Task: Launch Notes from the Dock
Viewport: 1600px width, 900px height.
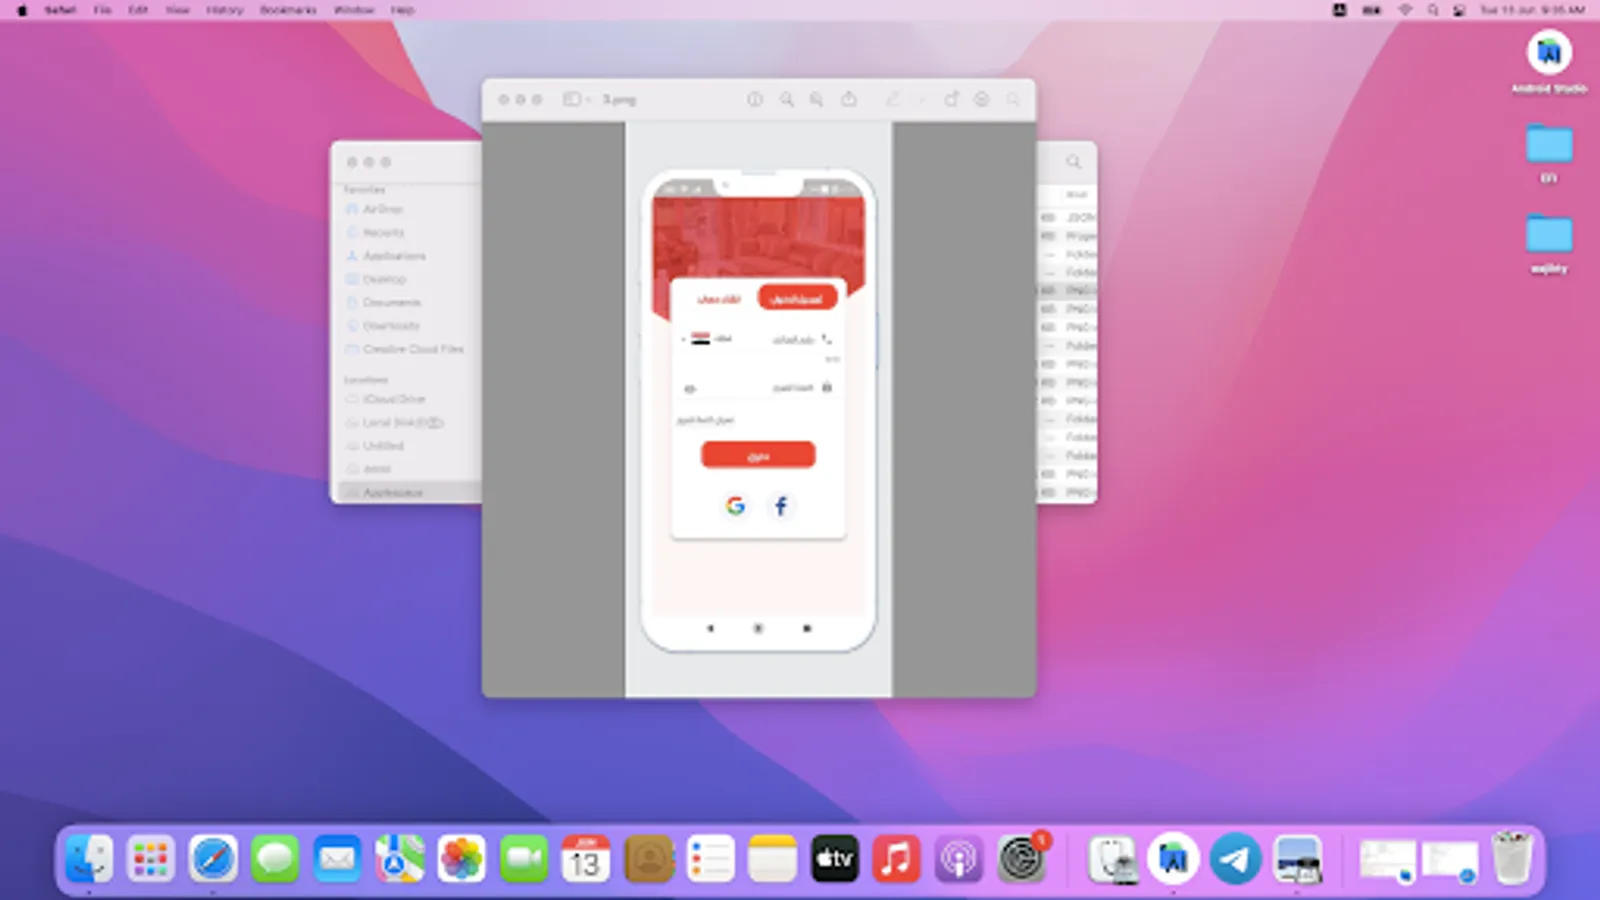Action: click(x=772, y=859)
